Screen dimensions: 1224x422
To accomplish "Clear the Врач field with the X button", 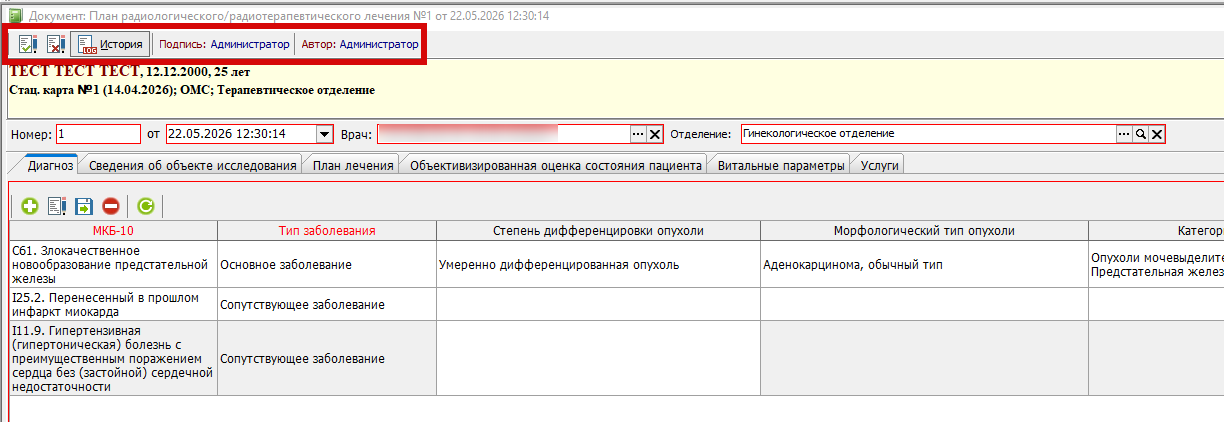I will [655, 134].
